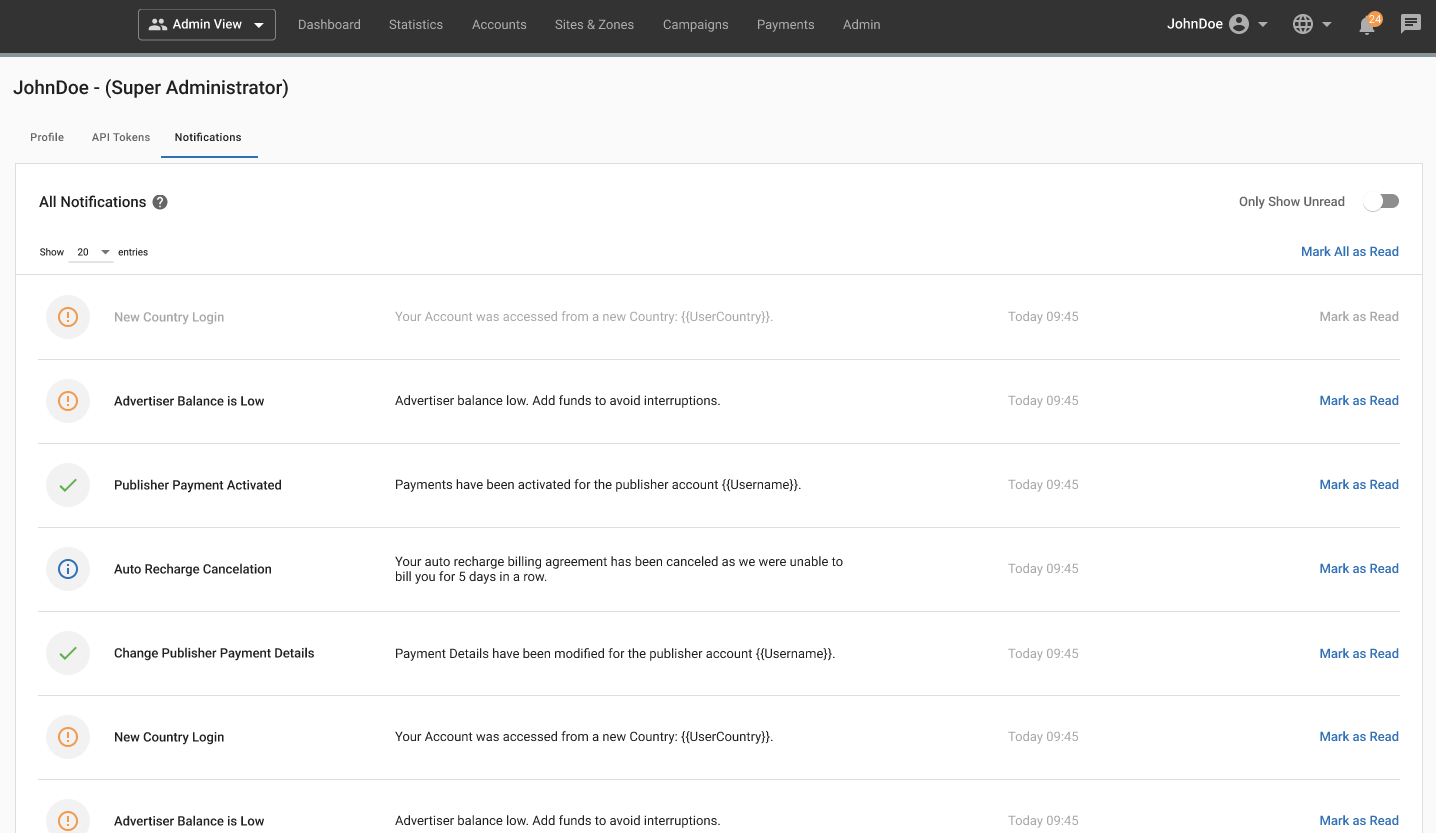Click the help icon beside All Notifications
The height and width of the screenshot is (833, 1436).
(x=160, y=202)
